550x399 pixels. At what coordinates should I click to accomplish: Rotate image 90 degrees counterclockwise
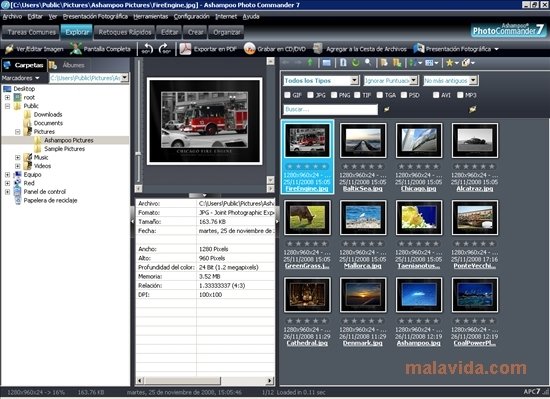[x=148, y=49]
